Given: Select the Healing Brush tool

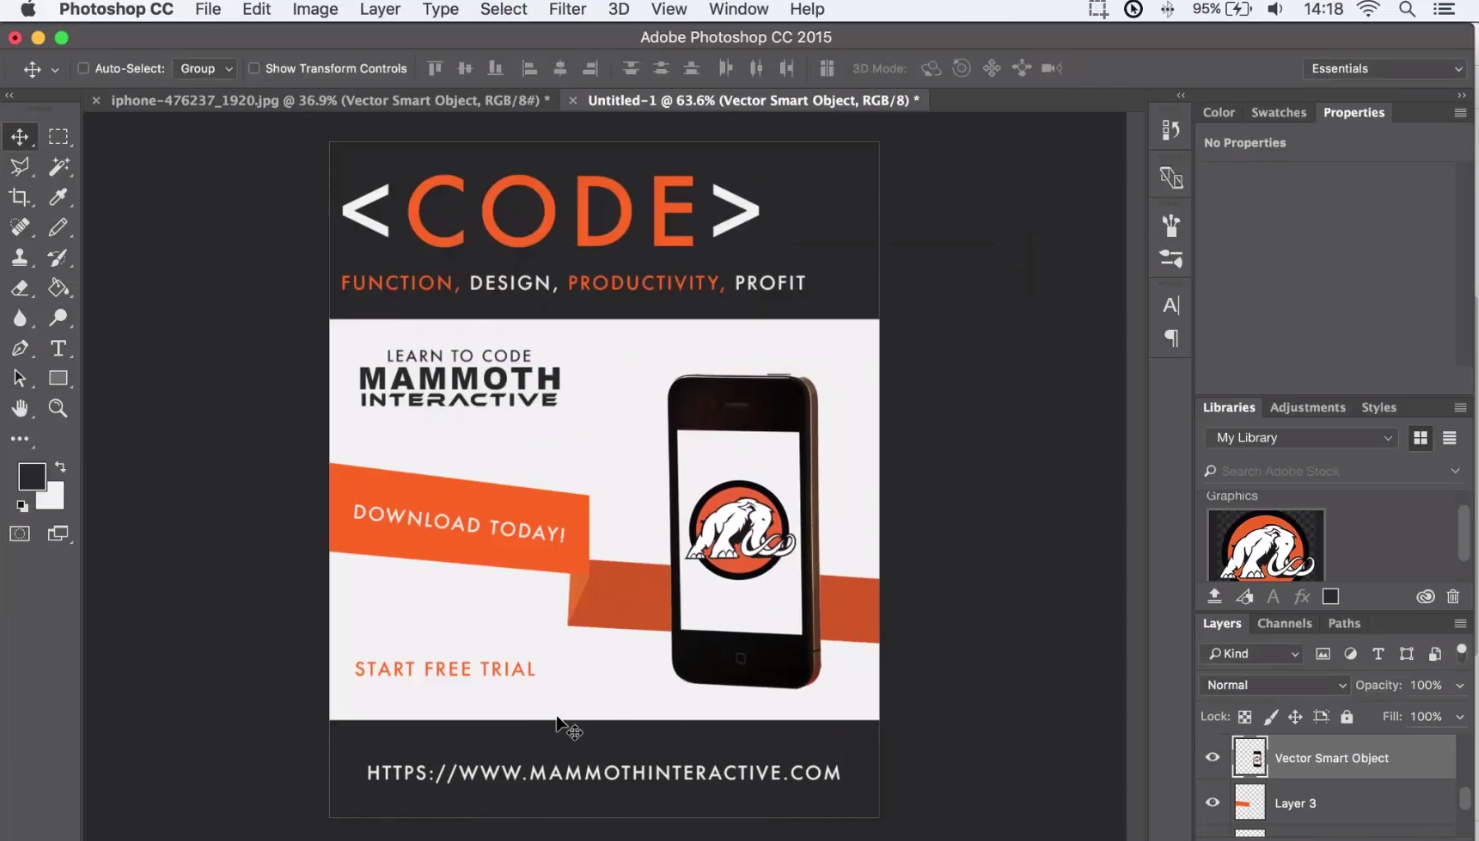Looking at the screenshot, I should 20,227.
